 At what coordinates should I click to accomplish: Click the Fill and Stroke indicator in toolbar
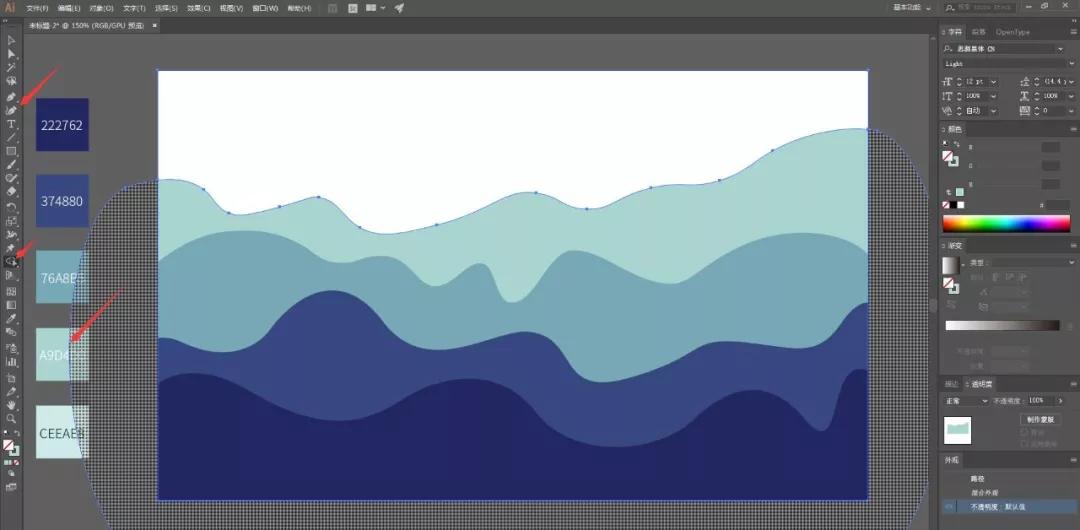(x=9, y=447)
